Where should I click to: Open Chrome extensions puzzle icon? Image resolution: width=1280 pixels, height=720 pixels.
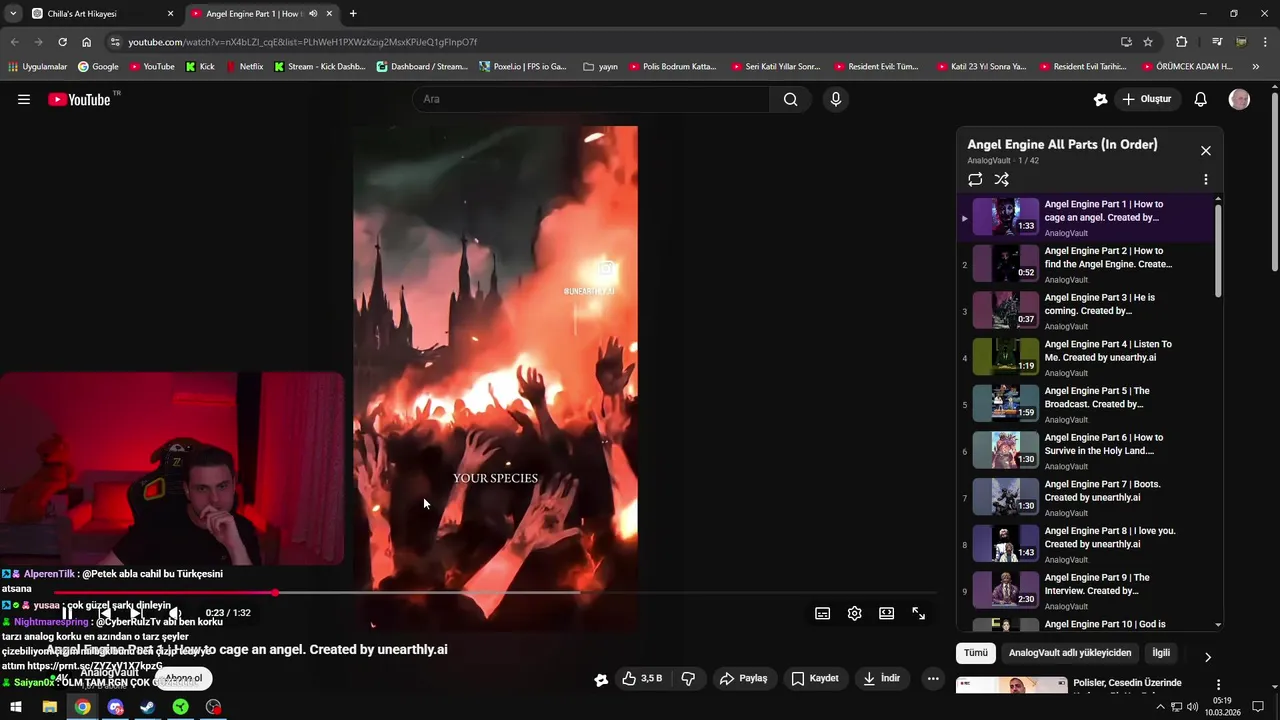click(x=1182, y=42)
